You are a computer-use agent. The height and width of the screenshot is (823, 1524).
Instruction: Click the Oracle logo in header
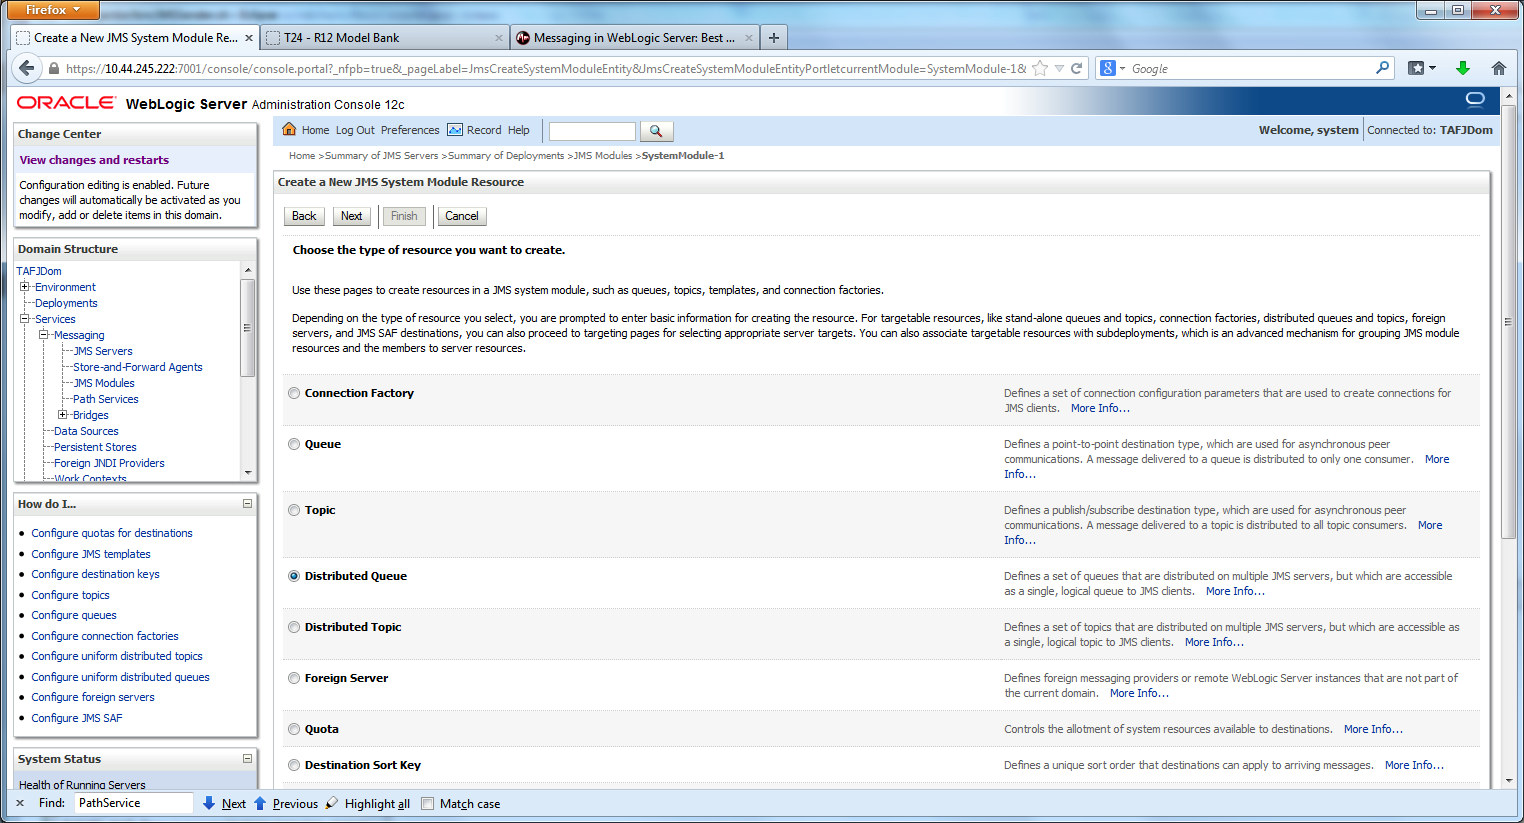66,103
